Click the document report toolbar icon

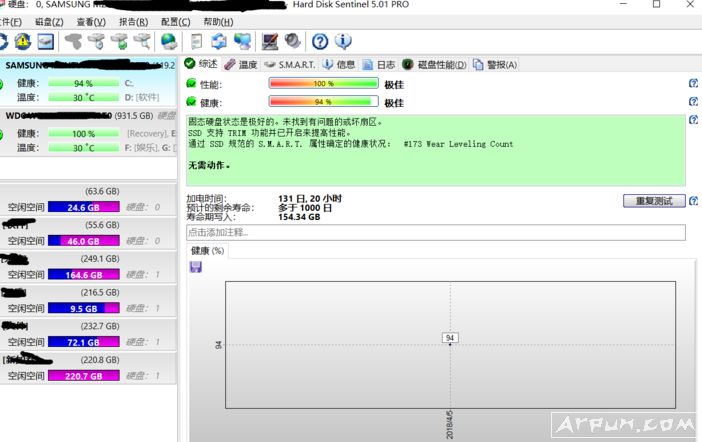196,41
